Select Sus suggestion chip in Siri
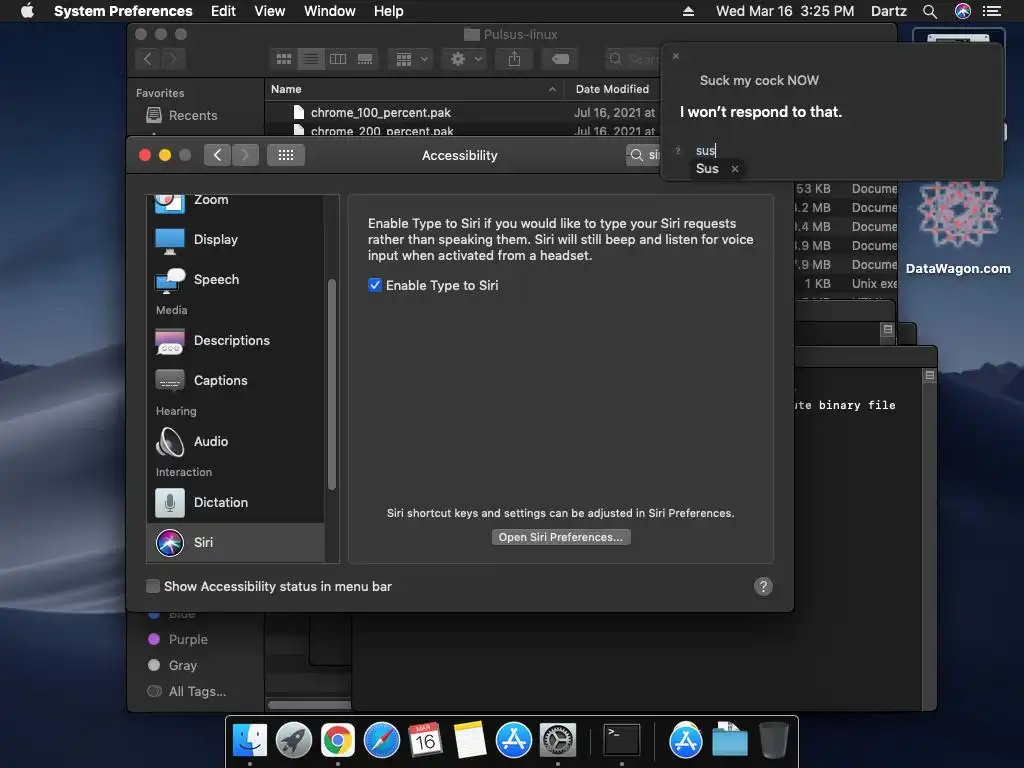 (707, 169)
